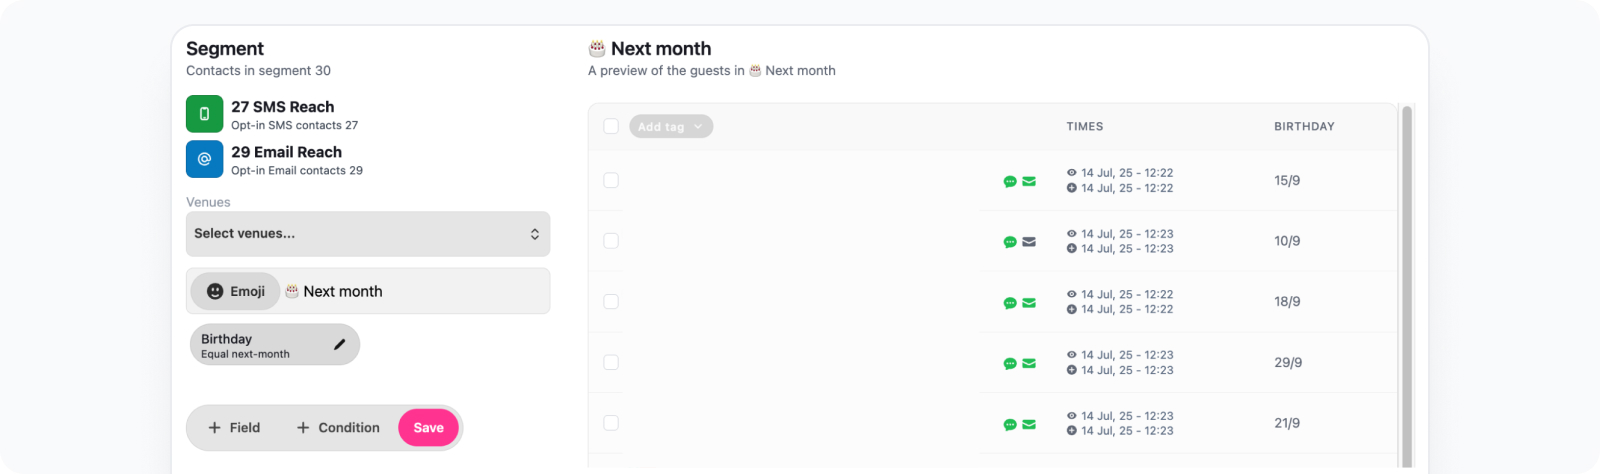This screenshot has width=1600, height=474.
Task: Add a new Condition
Action: coord(338,428)
